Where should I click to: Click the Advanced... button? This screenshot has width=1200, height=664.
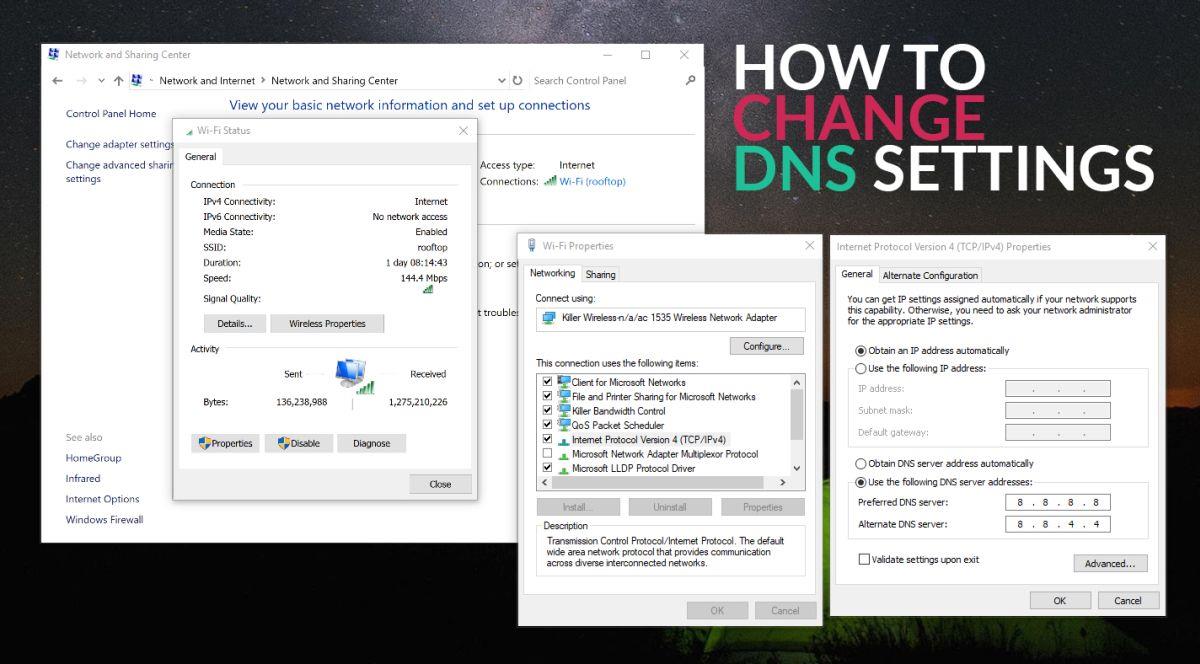tap(1110, 564)
